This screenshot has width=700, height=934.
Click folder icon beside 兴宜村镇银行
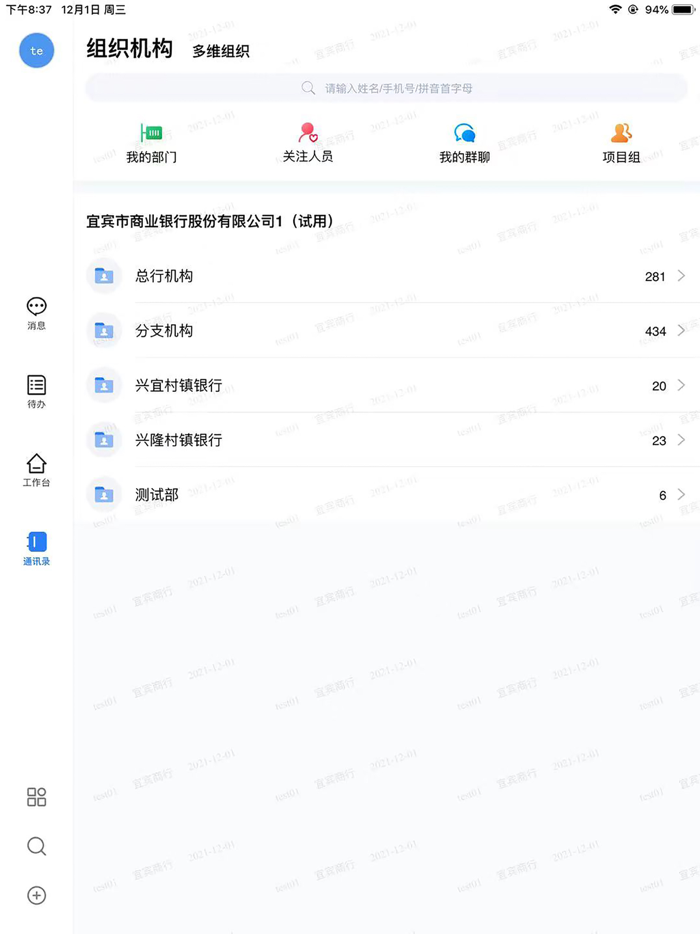click(104, 385)
